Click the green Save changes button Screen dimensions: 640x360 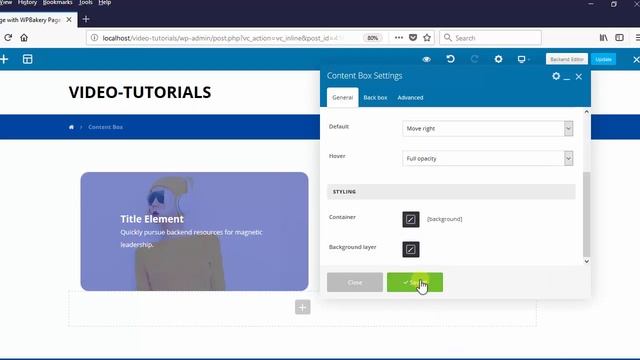tap(415, 282)
